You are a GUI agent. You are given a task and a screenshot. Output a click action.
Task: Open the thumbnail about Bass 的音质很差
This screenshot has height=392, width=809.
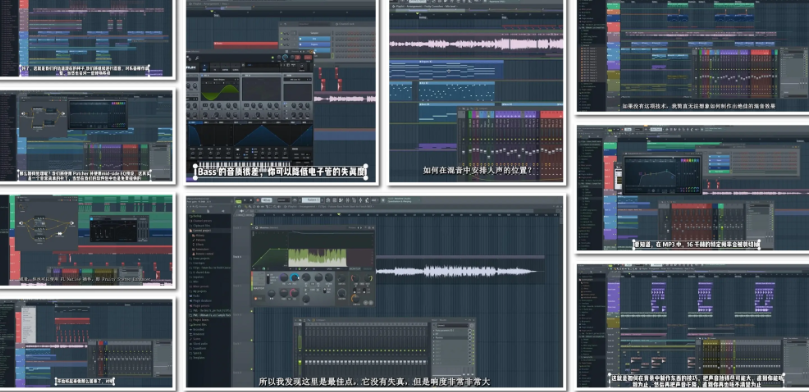coord(281,90)
